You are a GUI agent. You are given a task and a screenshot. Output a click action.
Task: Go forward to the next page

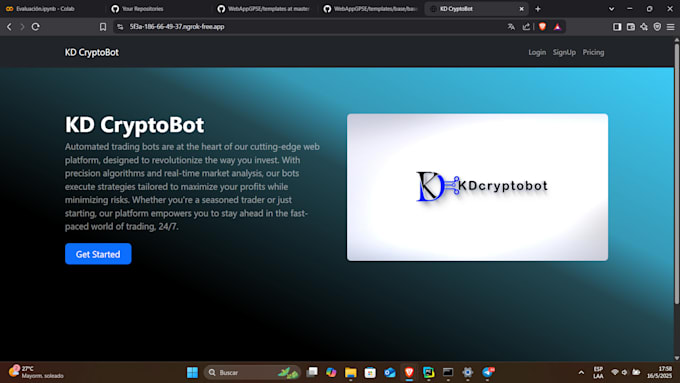click(22, 27)
